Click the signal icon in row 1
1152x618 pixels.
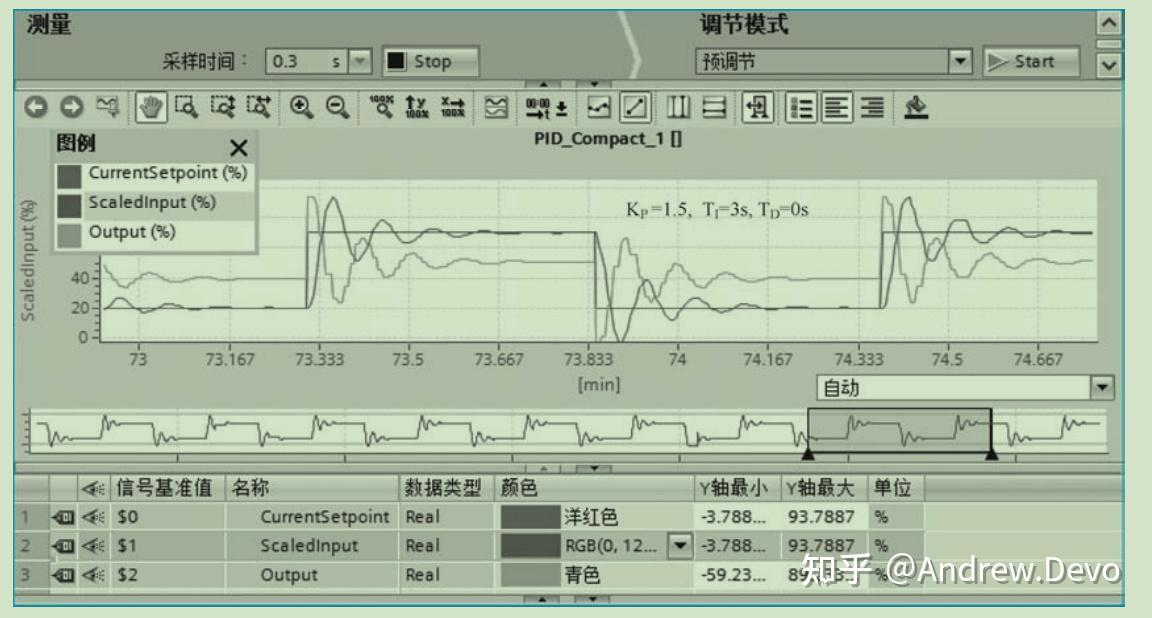point(63,517)
